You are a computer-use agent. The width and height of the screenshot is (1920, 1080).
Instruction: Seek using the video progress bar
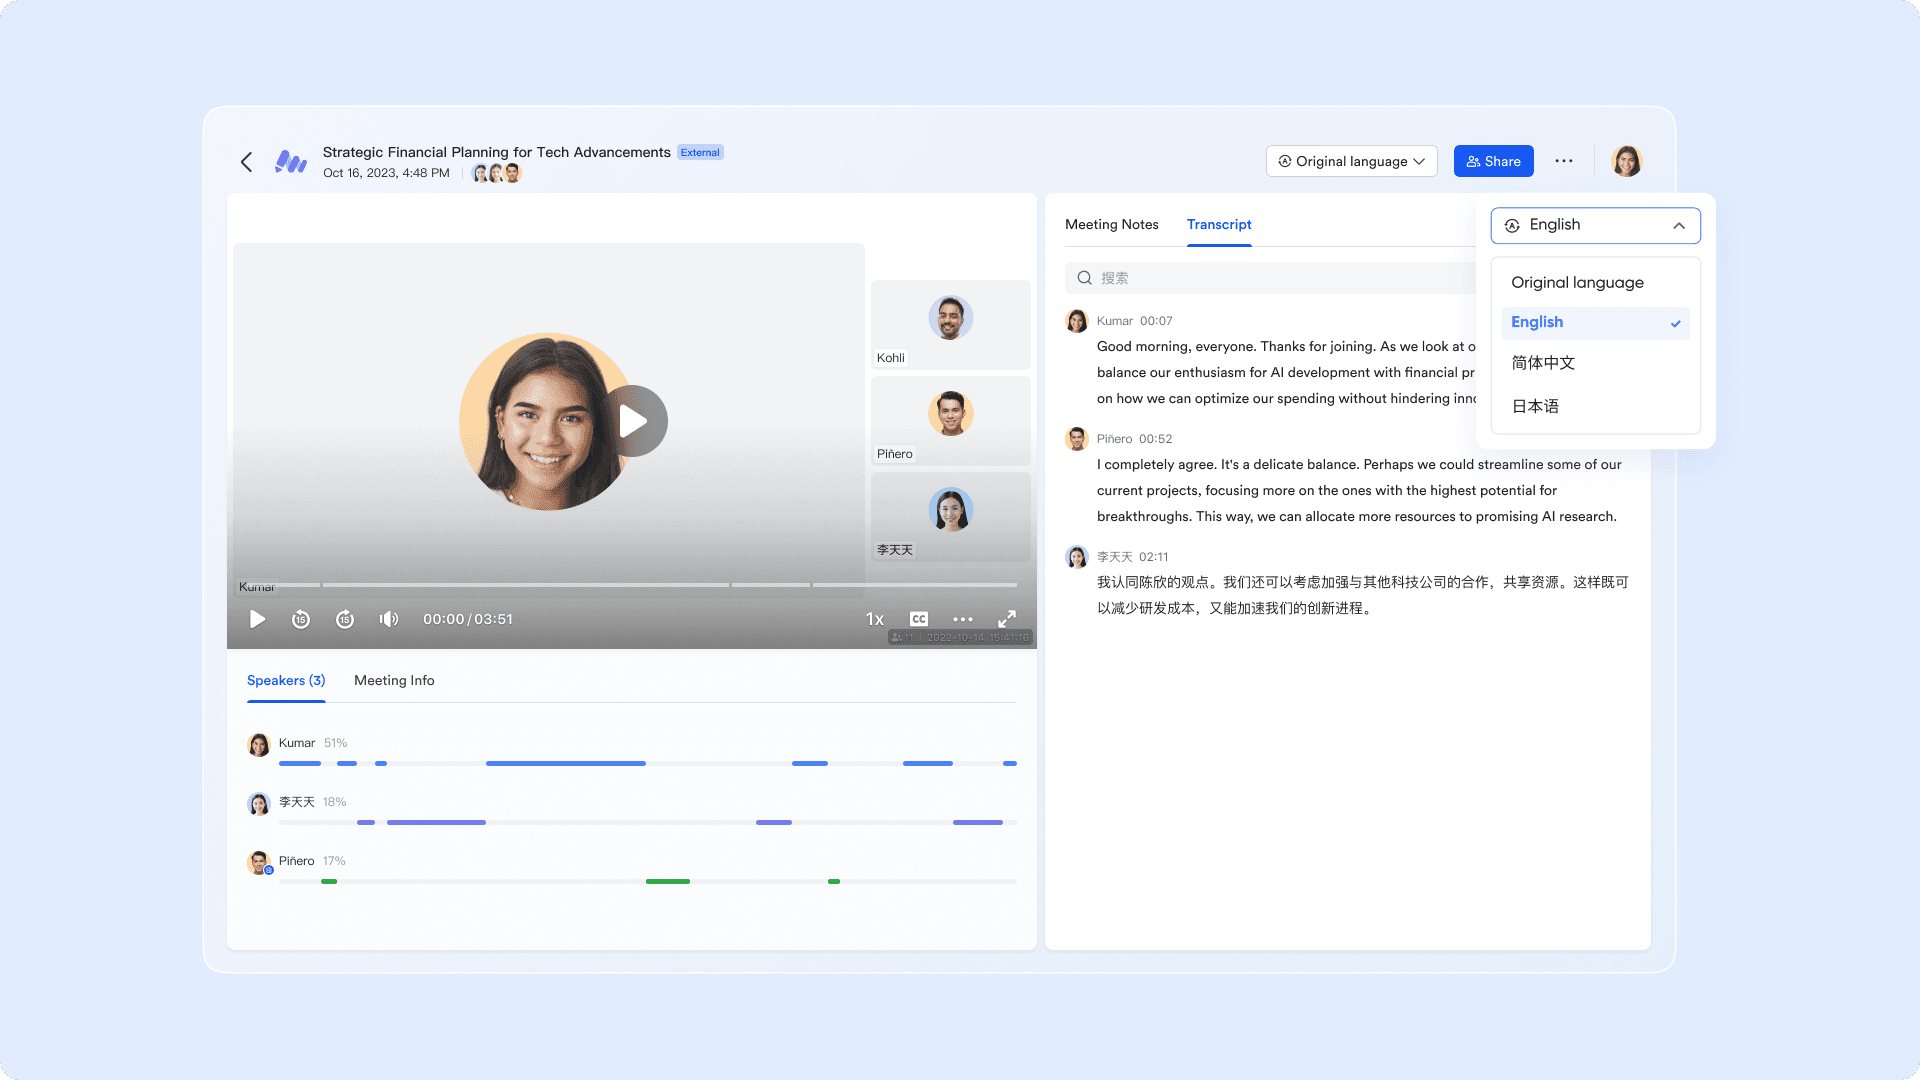pos(628,585)
